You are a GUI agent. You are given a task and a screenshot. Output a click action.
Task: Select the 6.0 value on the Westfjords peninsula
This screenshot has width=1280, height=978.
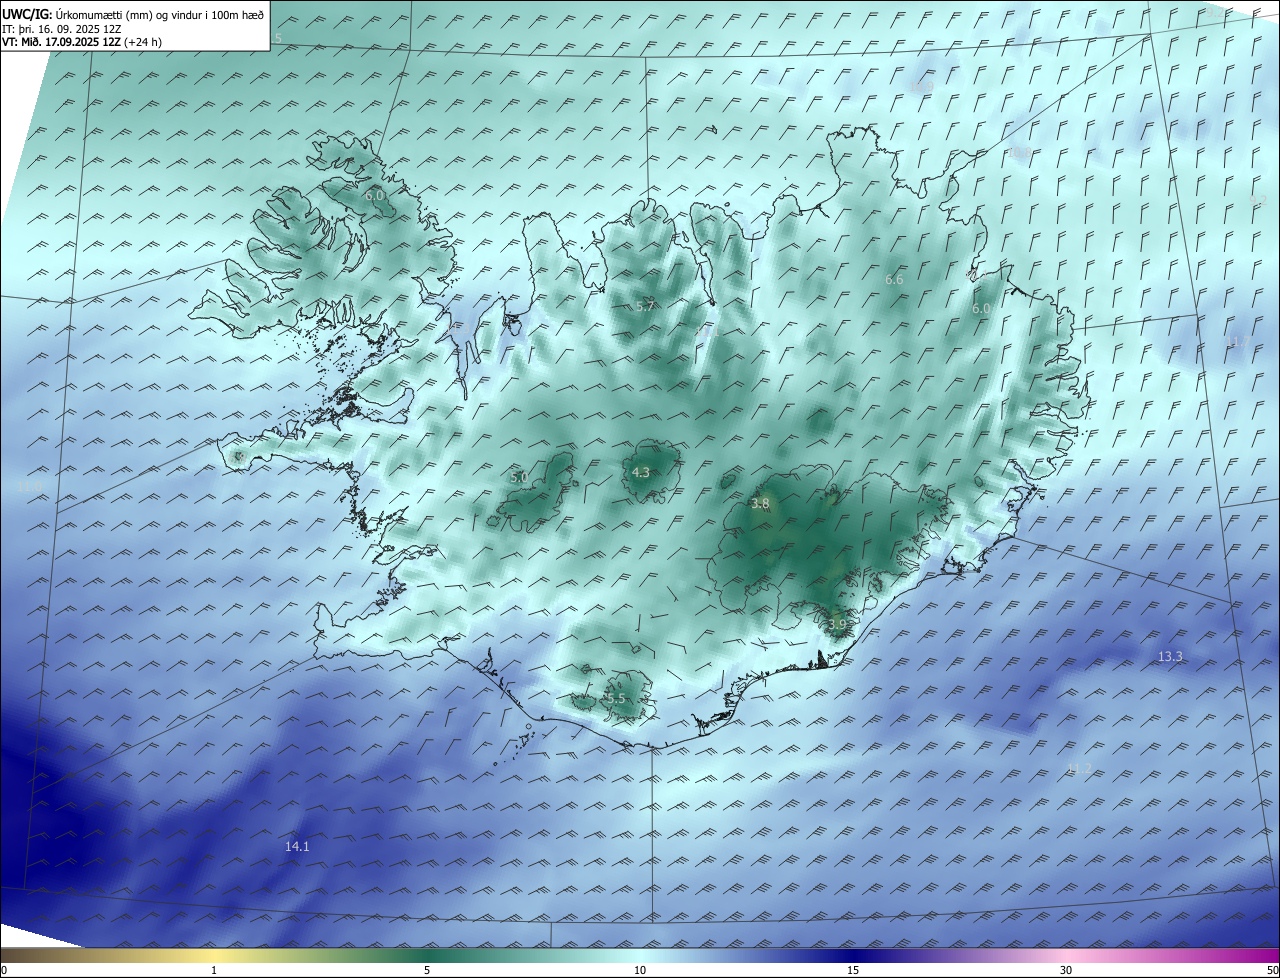[374, 196]
